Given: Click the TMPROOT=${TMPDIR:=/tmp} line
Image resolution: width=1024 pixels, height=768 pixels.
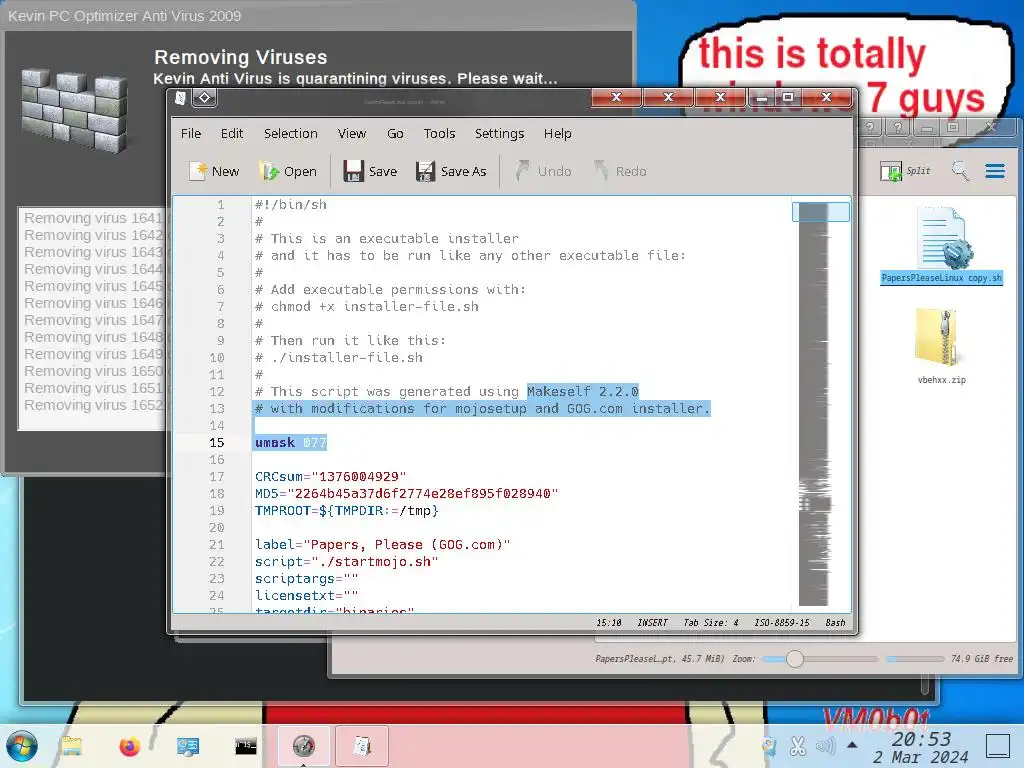Looking at the screenshot, I should [347, 511].
